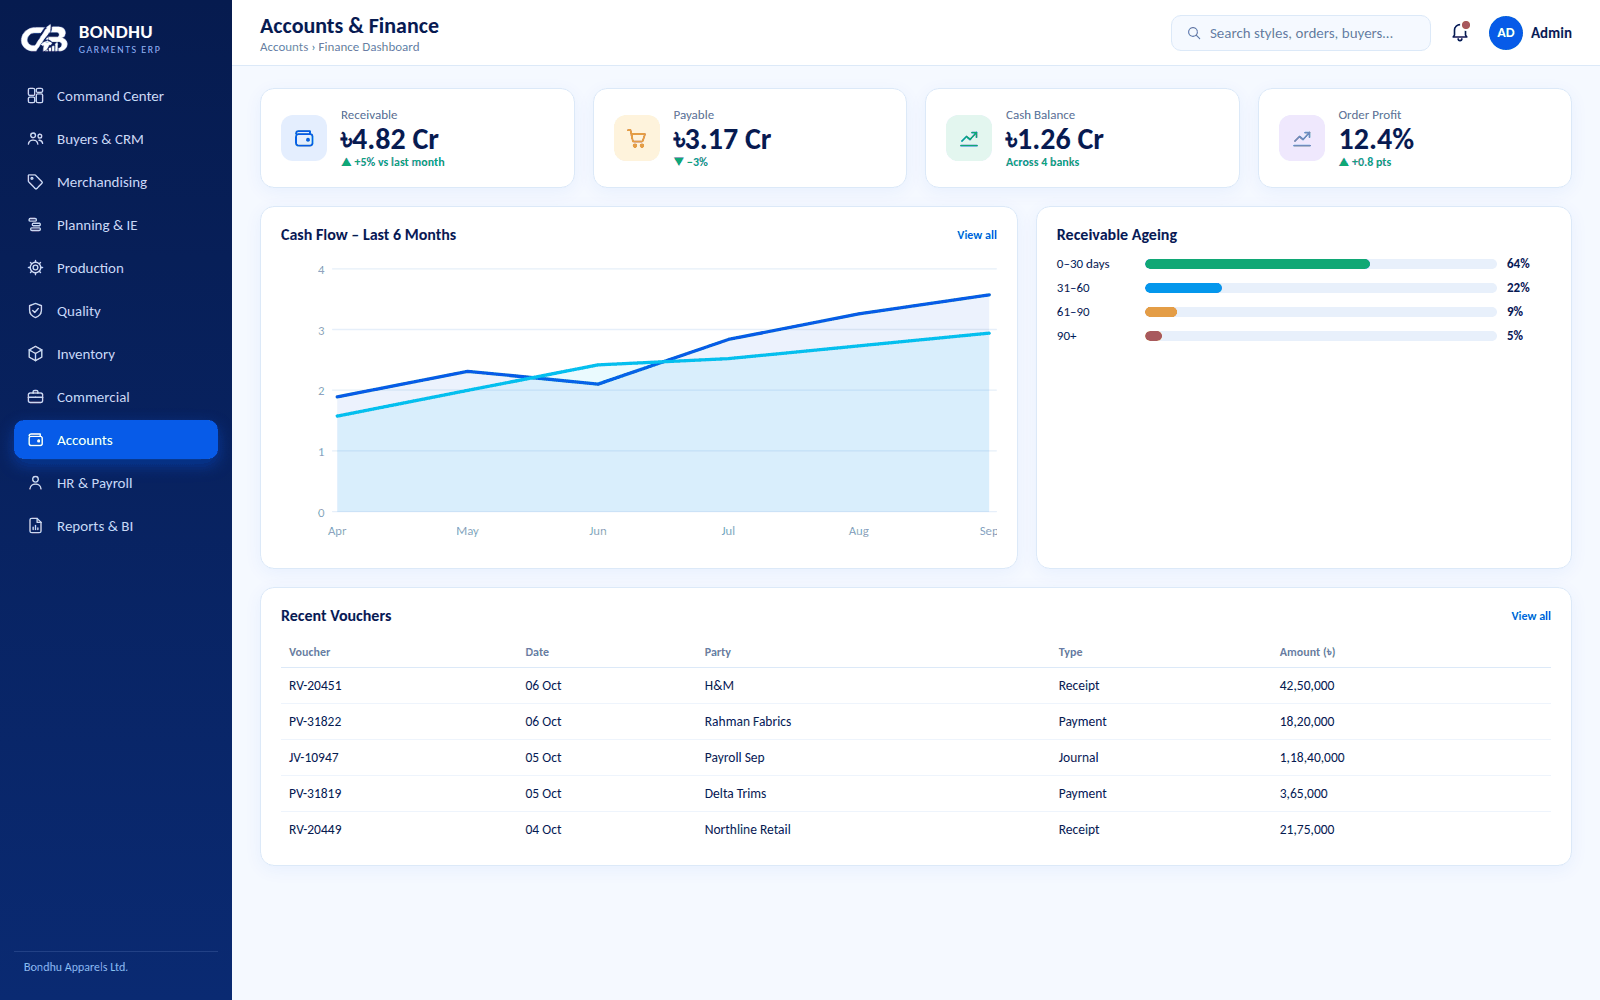
Task: Click the Quality shield icon
Action: tap(36, 311)
